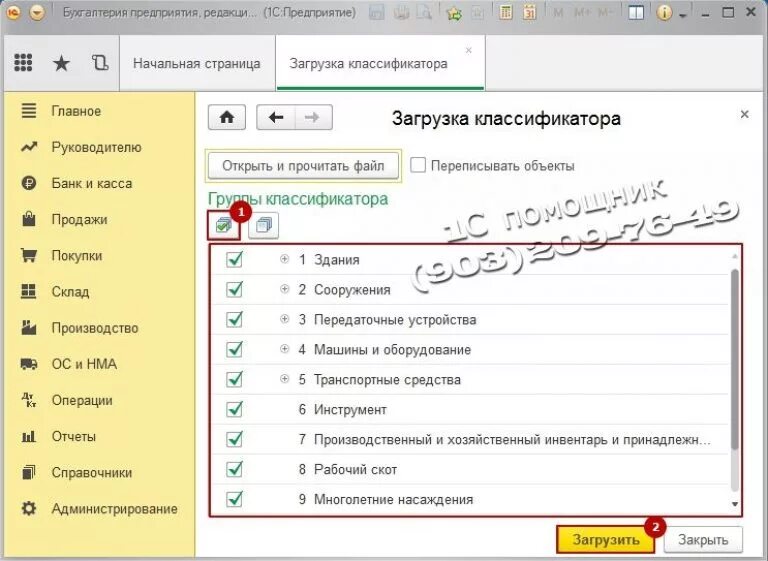The image size is (768, 561).
Task: Click the list scroll-down arrow
Action: 735,504
